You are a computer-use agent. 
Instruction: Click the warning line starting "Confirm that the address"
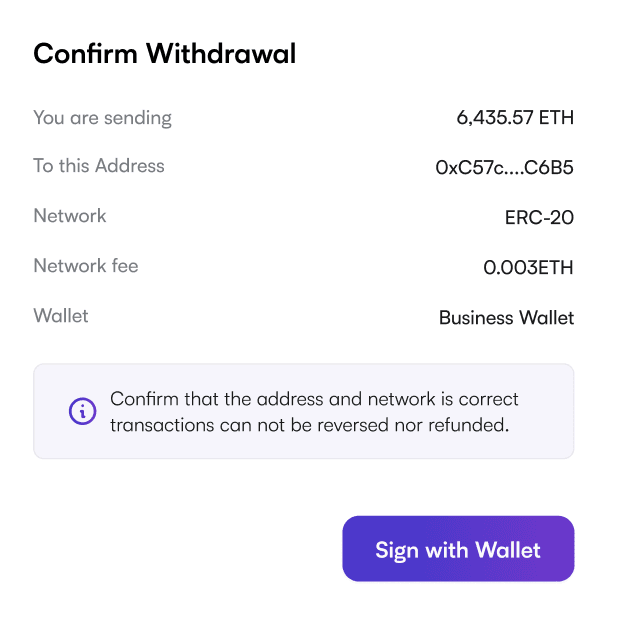pos(314,400)
